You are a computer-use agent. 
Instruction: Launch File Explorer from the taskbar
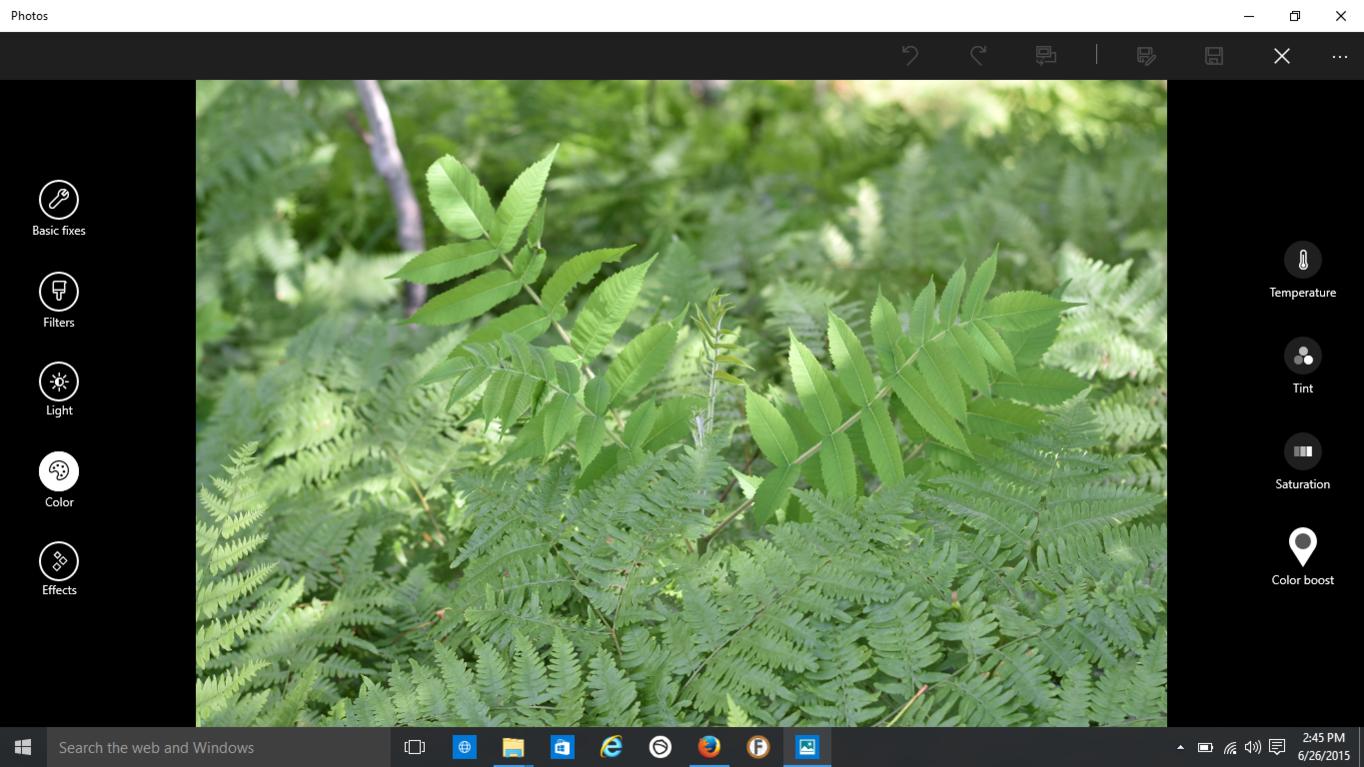(x=513, y=747)
